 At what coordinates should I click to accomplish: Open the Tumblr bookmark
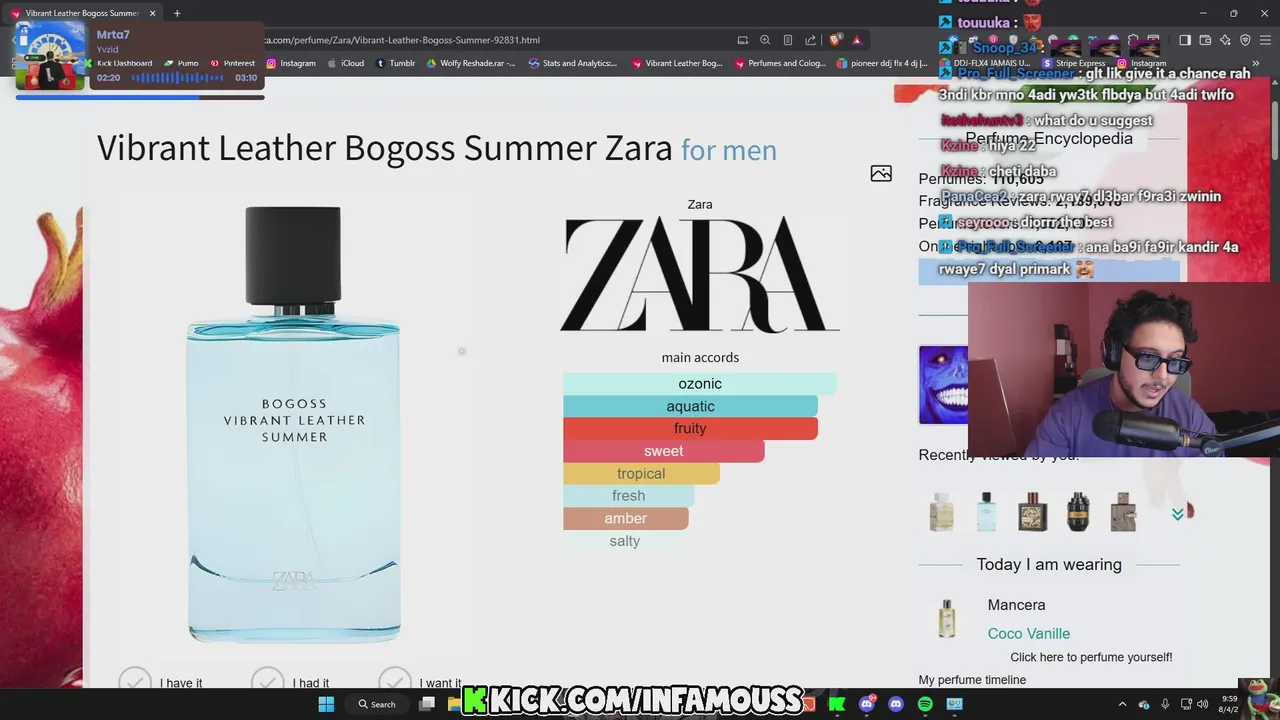coord(396,63)
